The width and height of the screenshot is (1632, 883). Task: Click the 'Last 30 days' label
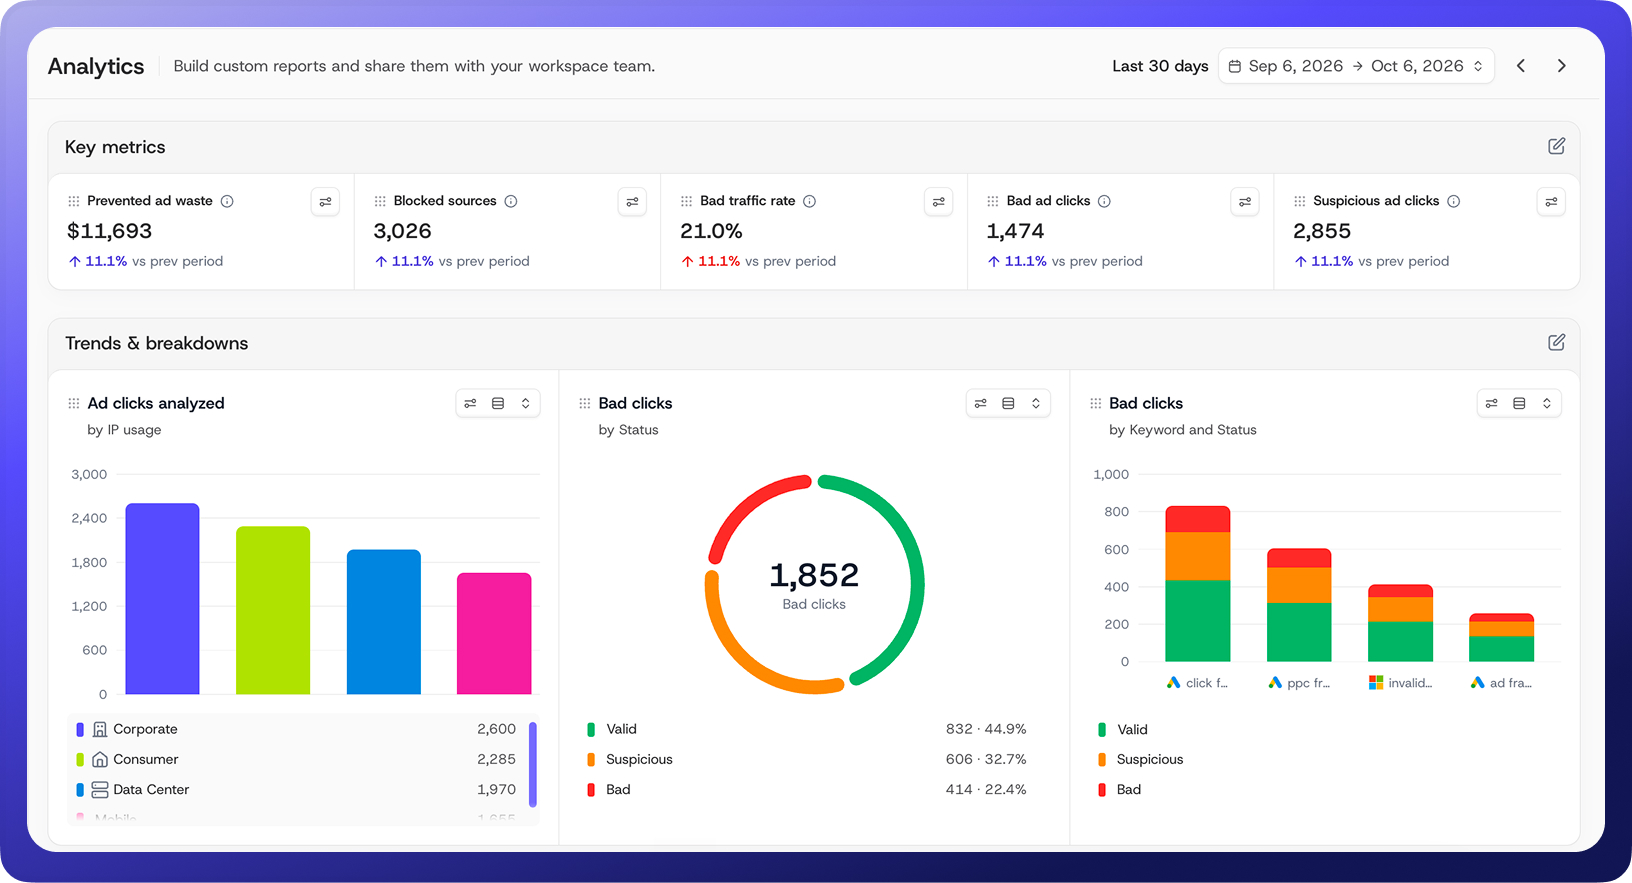tap(1160, 66)
